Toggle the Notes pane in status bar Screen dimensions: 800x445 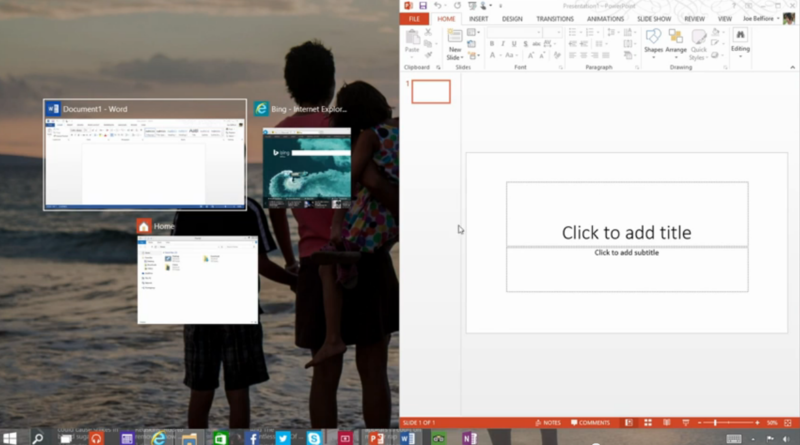click(548, 423)
